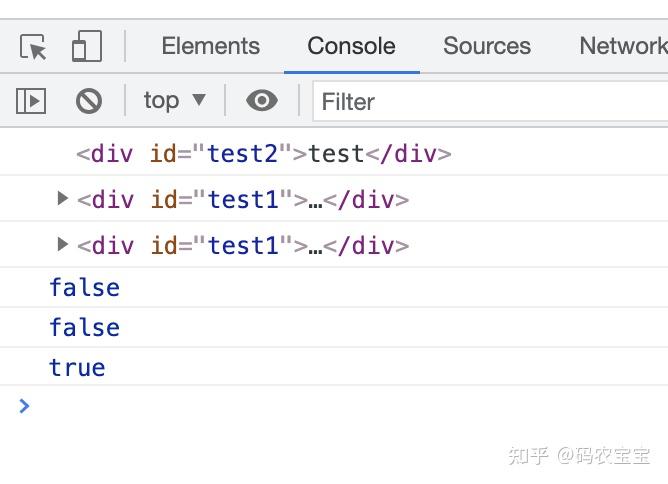Open the 'top' JavaScript context dropdown

click(175, 100)
